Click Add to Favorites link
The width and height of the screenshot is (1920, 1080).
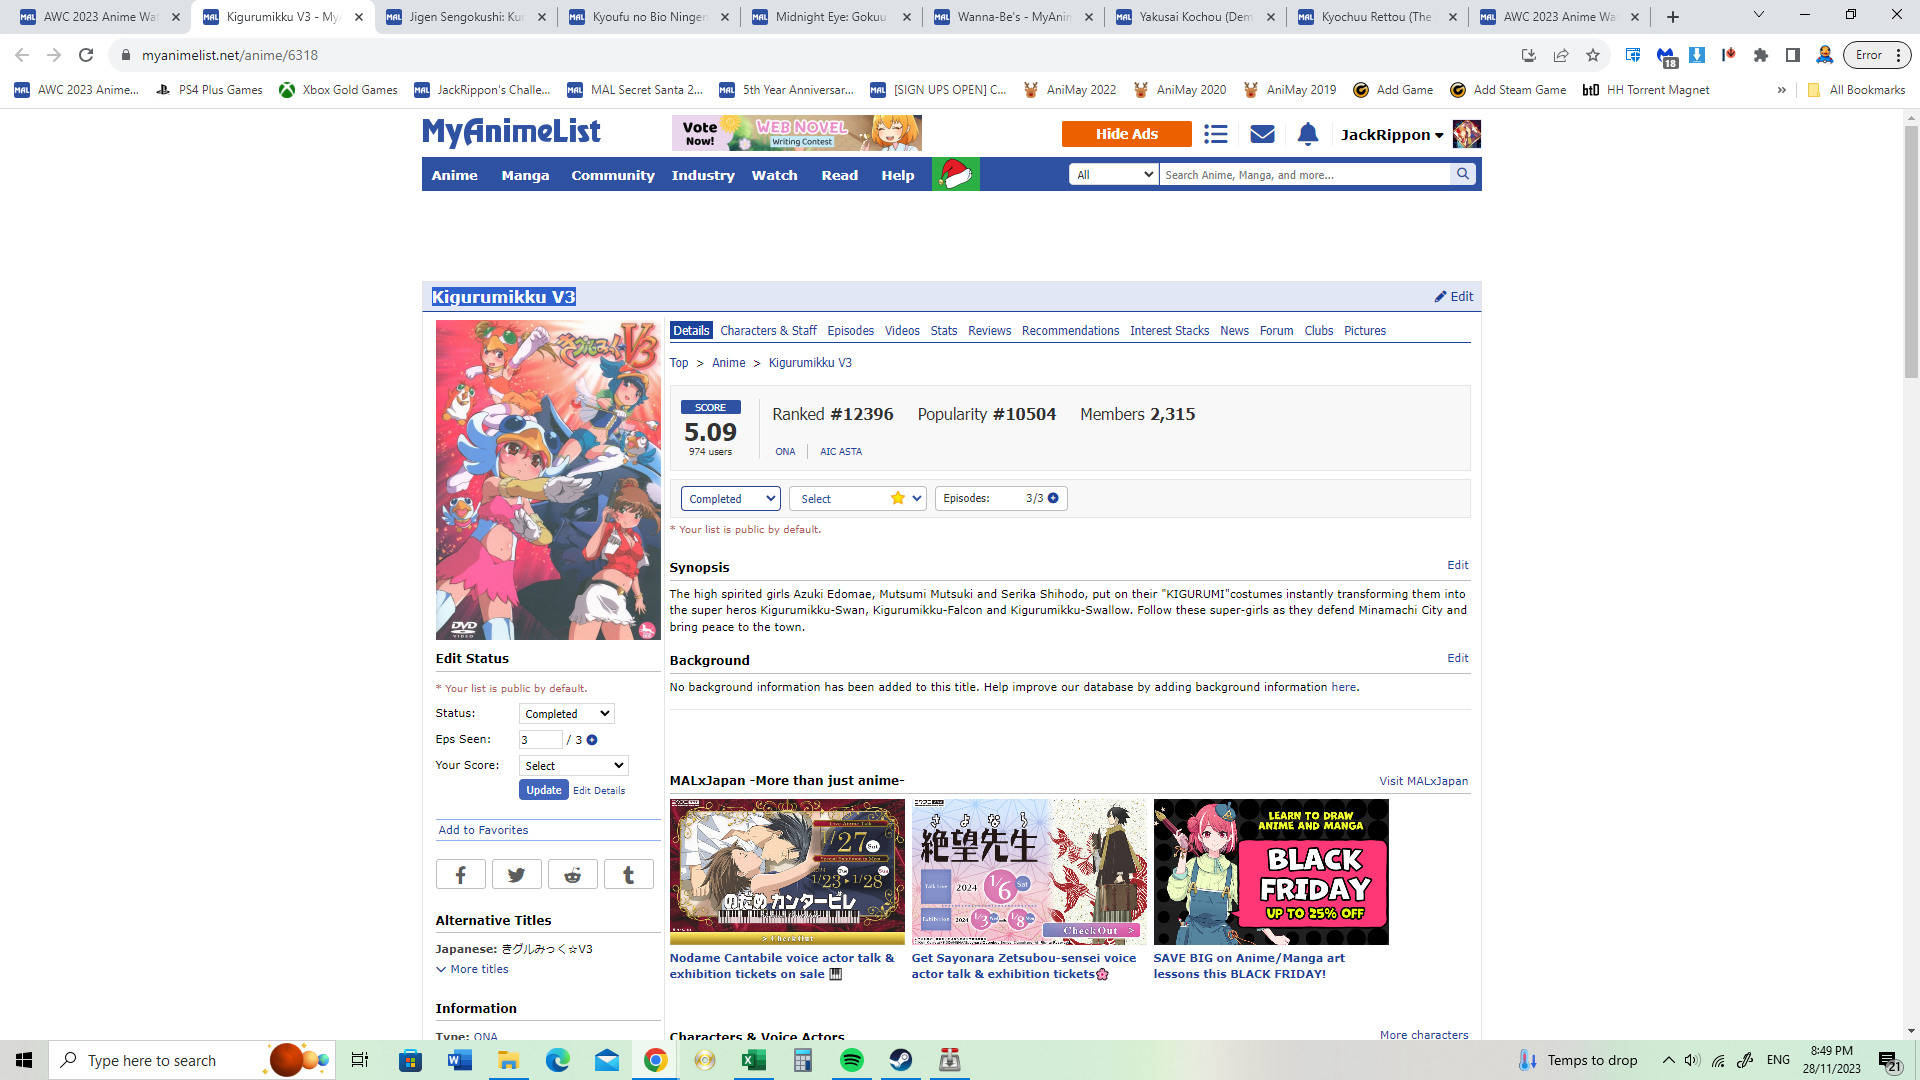(483, 830)
